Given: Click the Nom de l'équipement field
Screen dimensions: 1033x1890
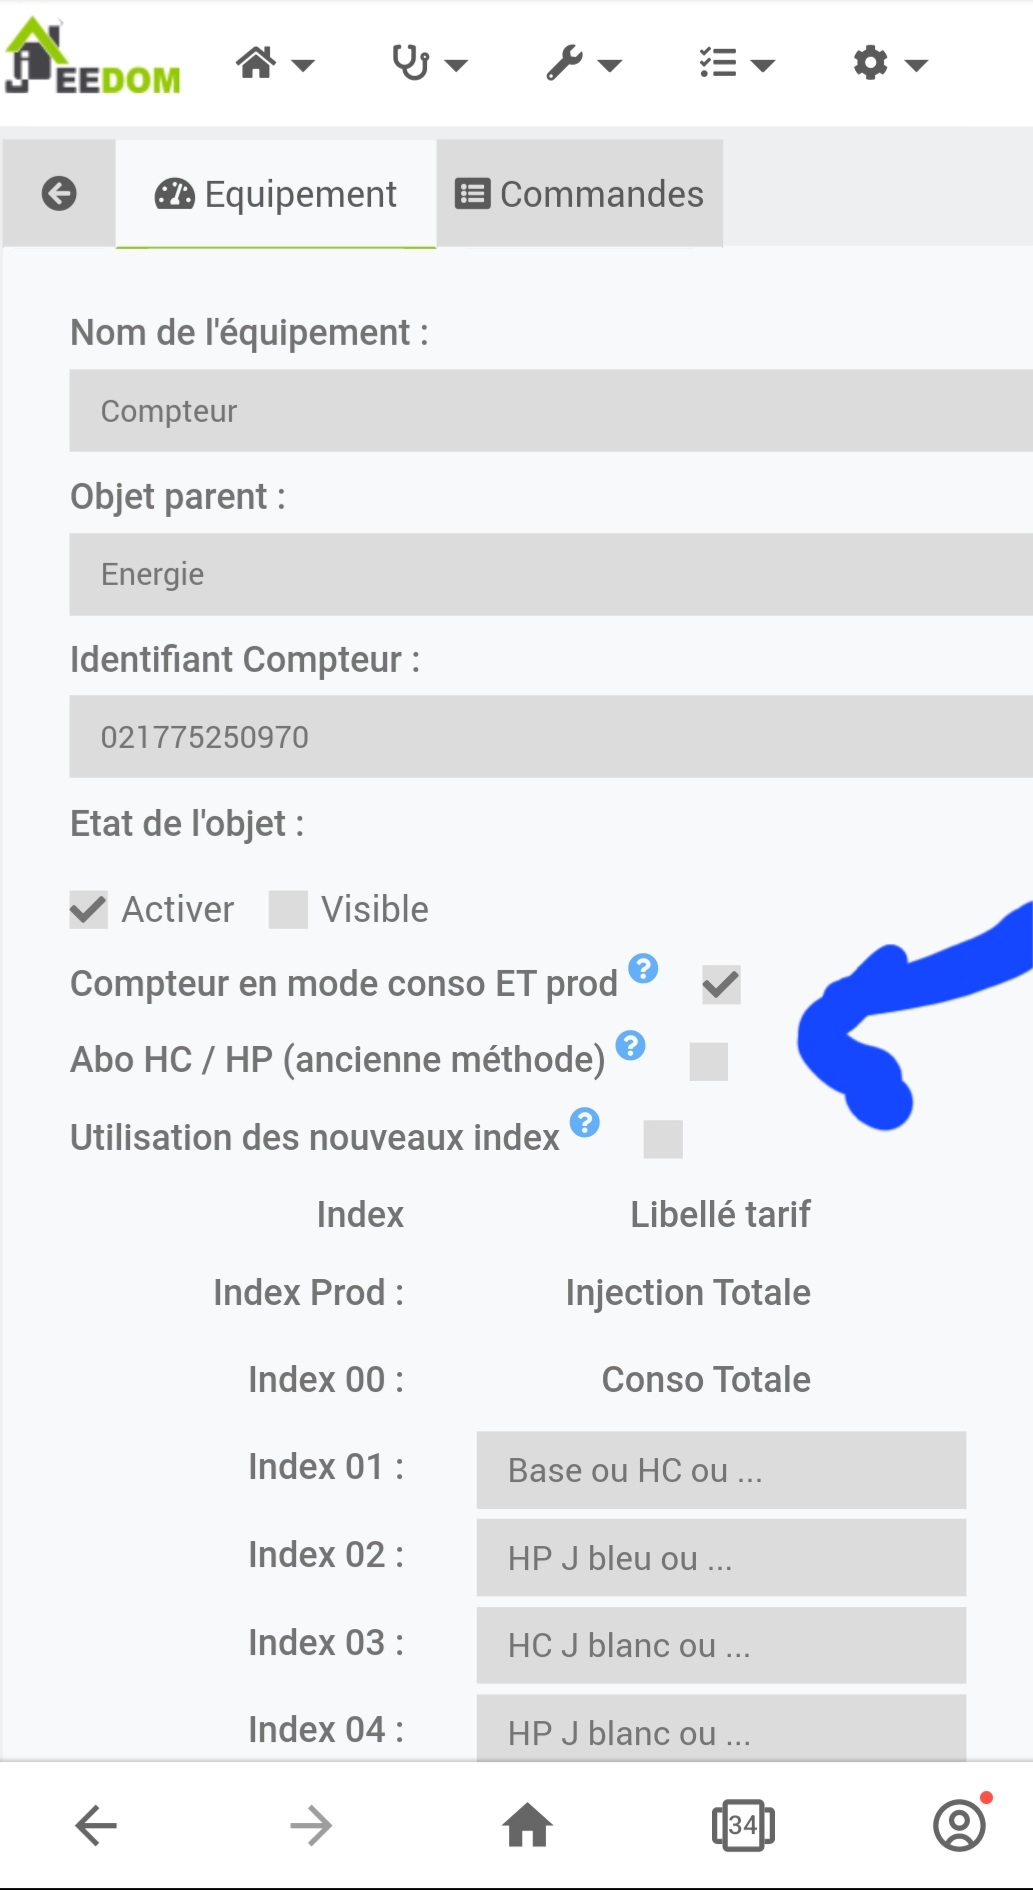Looking at the screenshot, I should click(x=551, y=411).
